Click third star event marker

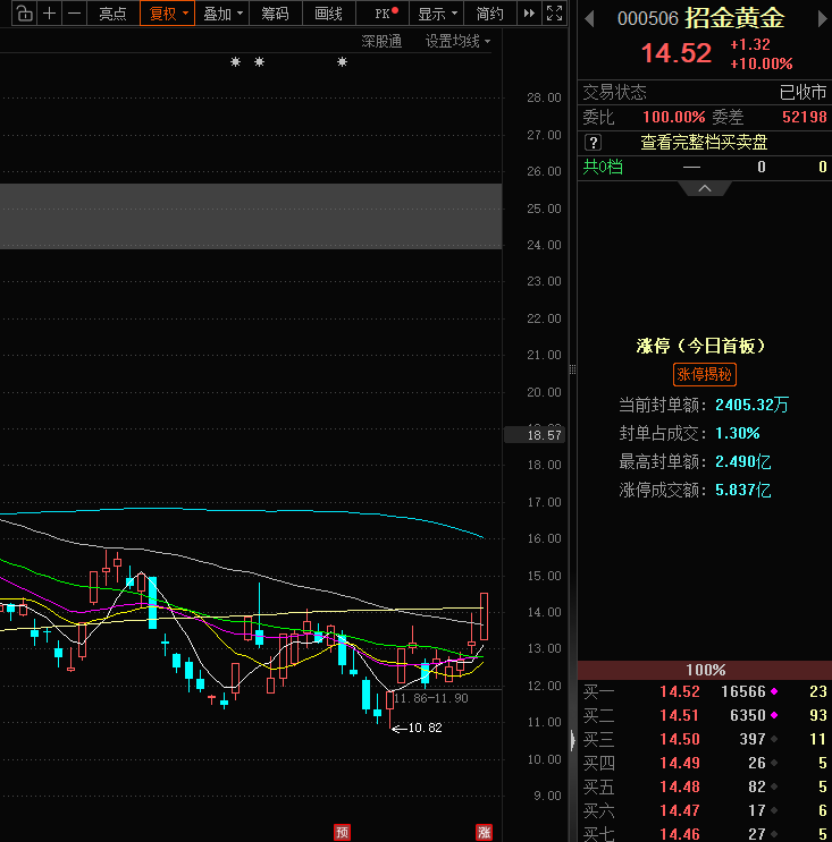point(342,62)
